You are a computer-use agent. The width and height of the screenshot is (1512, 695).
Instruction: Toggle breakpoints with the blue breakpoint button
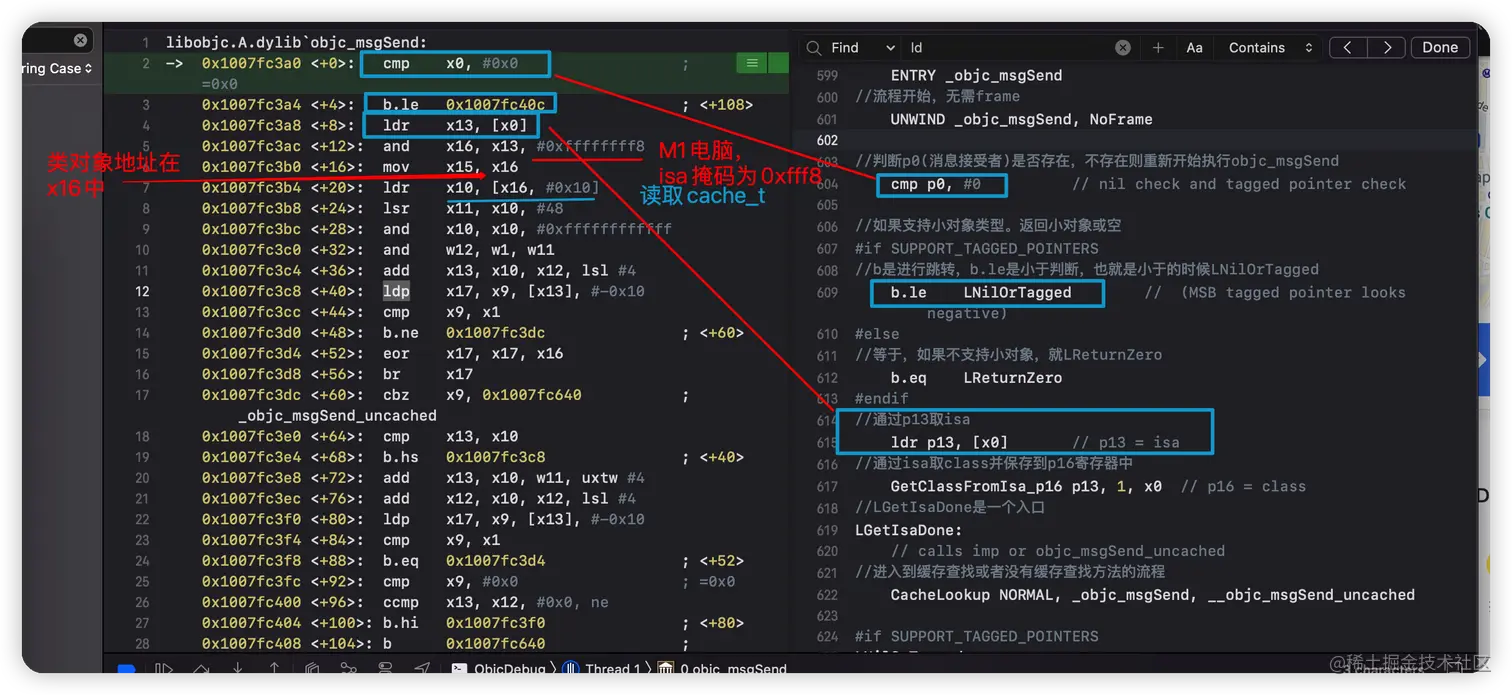(x=126, y=669)
